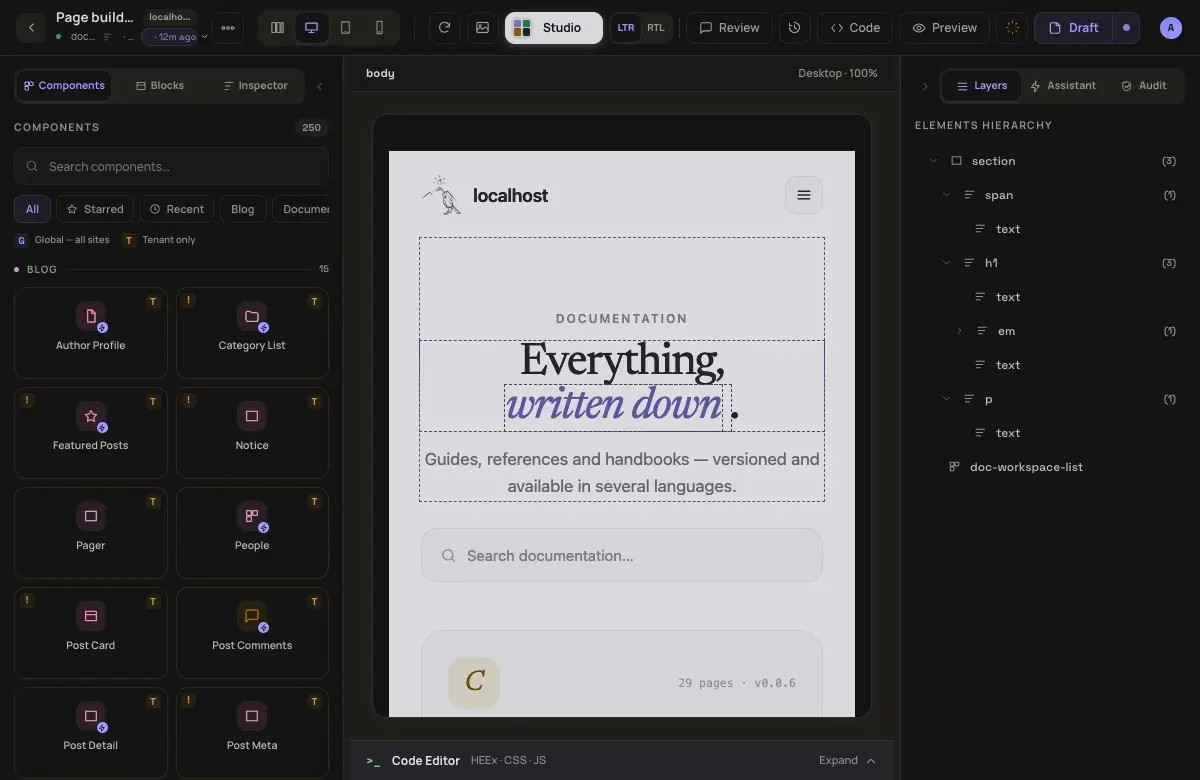This screenshot has width=1200, height=780.
Task: Open the Inspector tab
Action: pos(255,86)
